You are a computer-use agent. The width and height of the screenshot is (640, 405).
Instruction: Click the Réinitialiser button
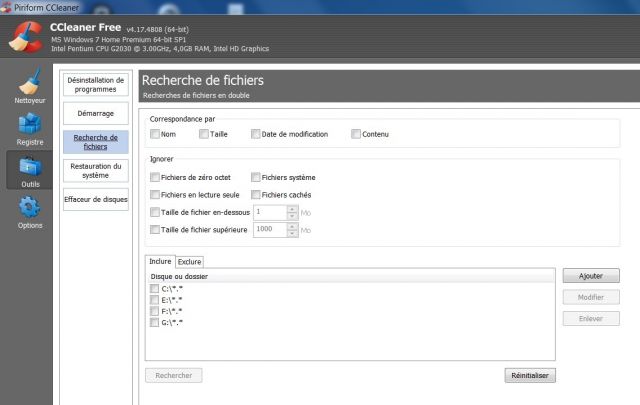pos(530,375)
